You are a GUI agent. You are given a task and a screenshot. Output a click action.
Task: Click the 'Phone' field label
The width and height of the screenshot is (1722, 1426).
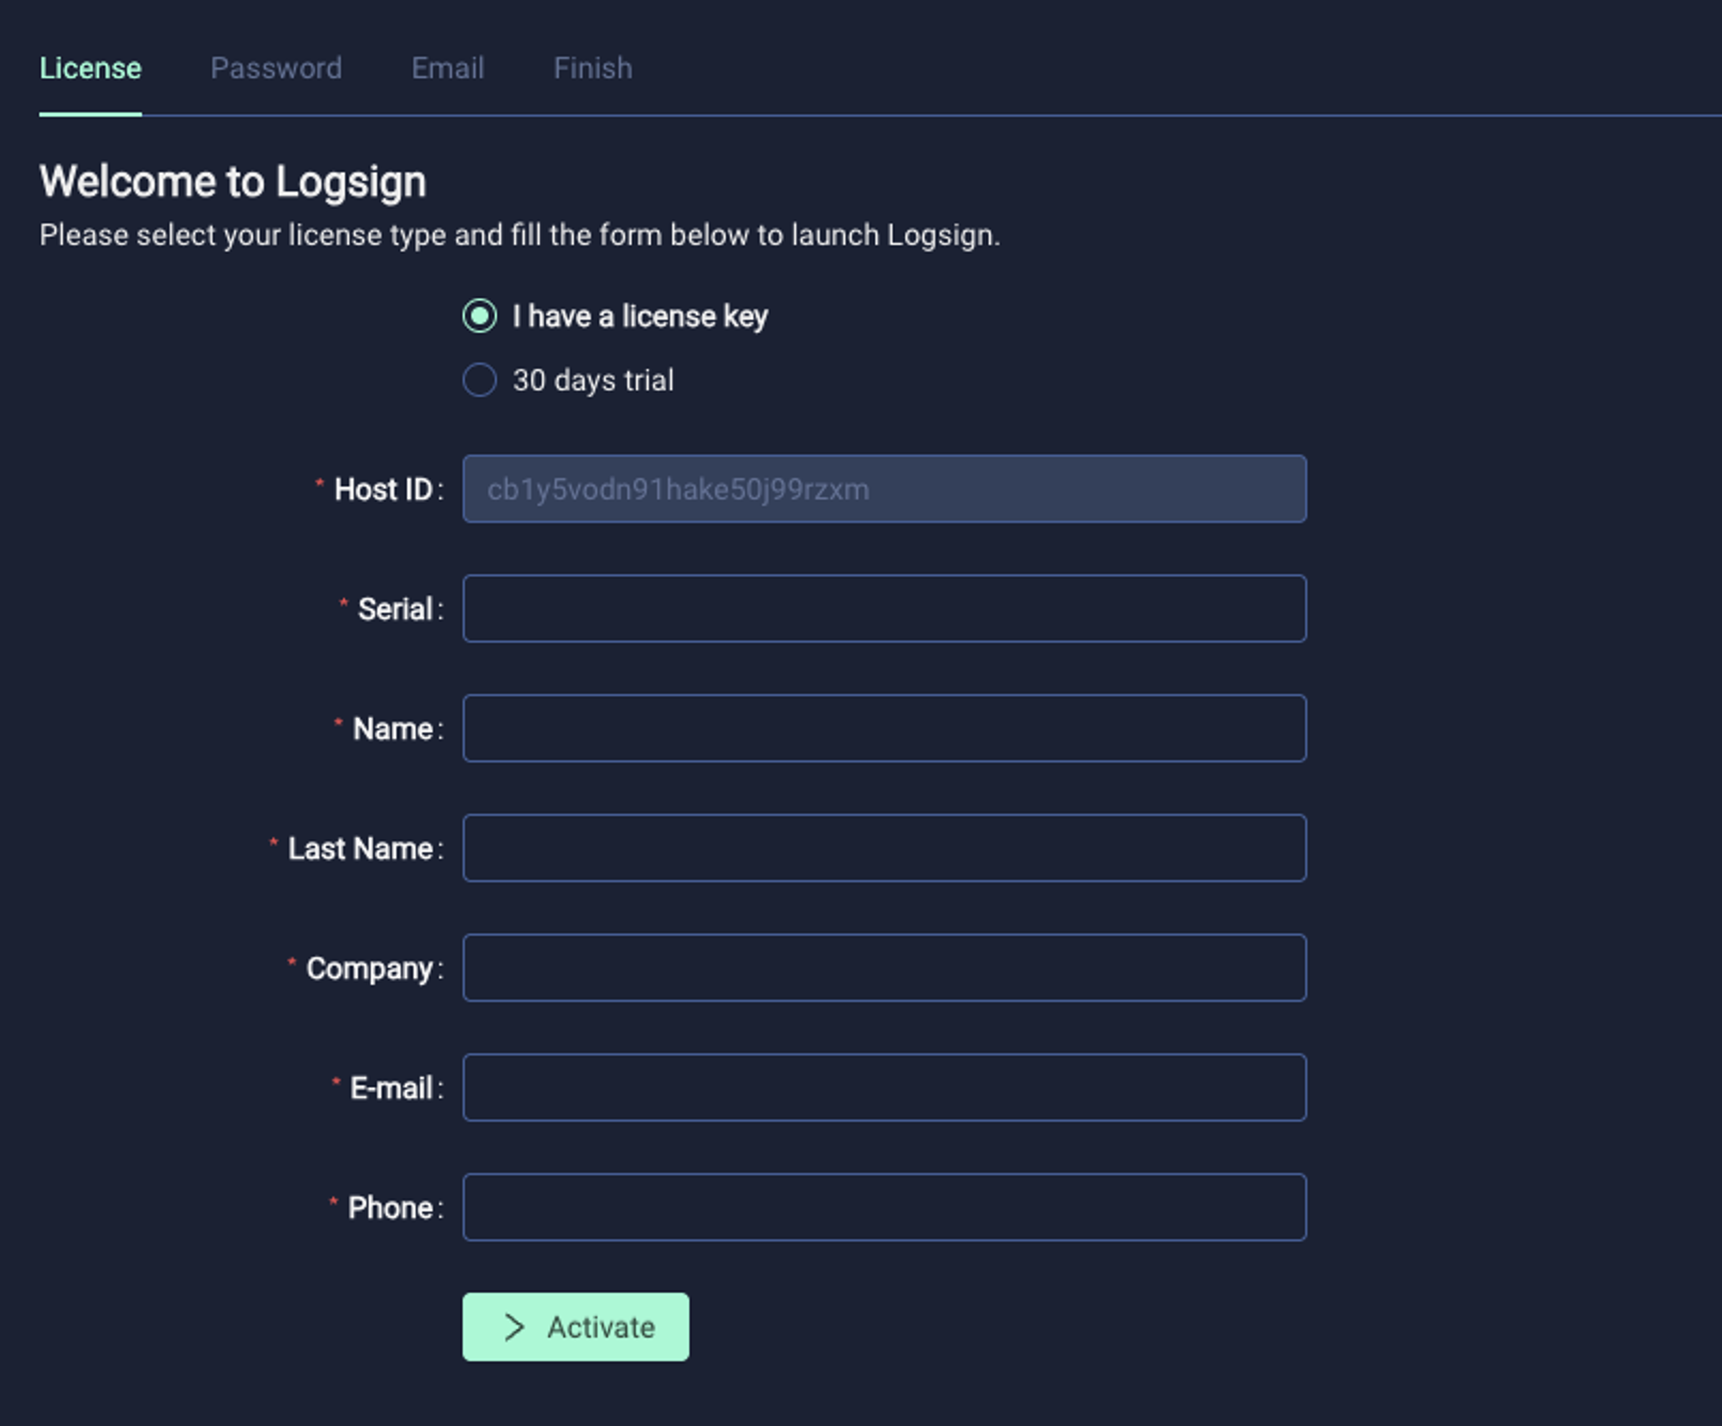click(x=390, y=1208)
